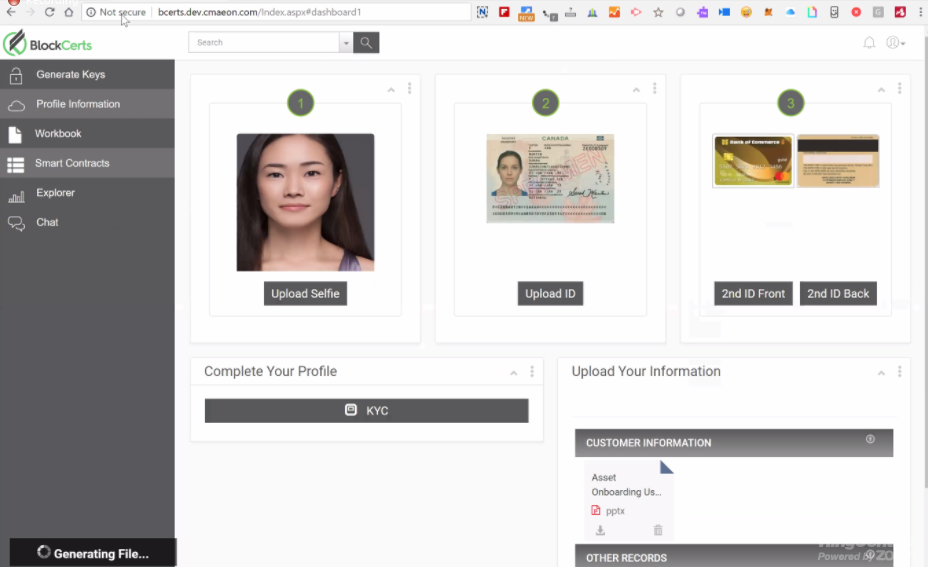Reload the page in browser
Screen dimensions: 928x567
coord(50,12)
